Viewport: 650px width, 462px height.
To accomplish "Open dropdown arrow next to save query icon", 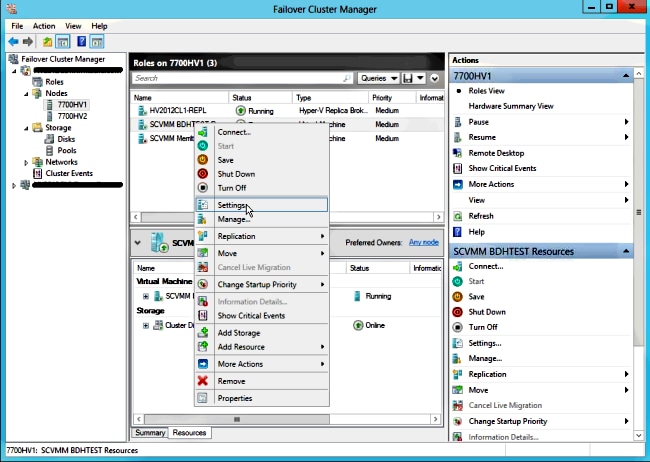I will (x=420, y=78).
